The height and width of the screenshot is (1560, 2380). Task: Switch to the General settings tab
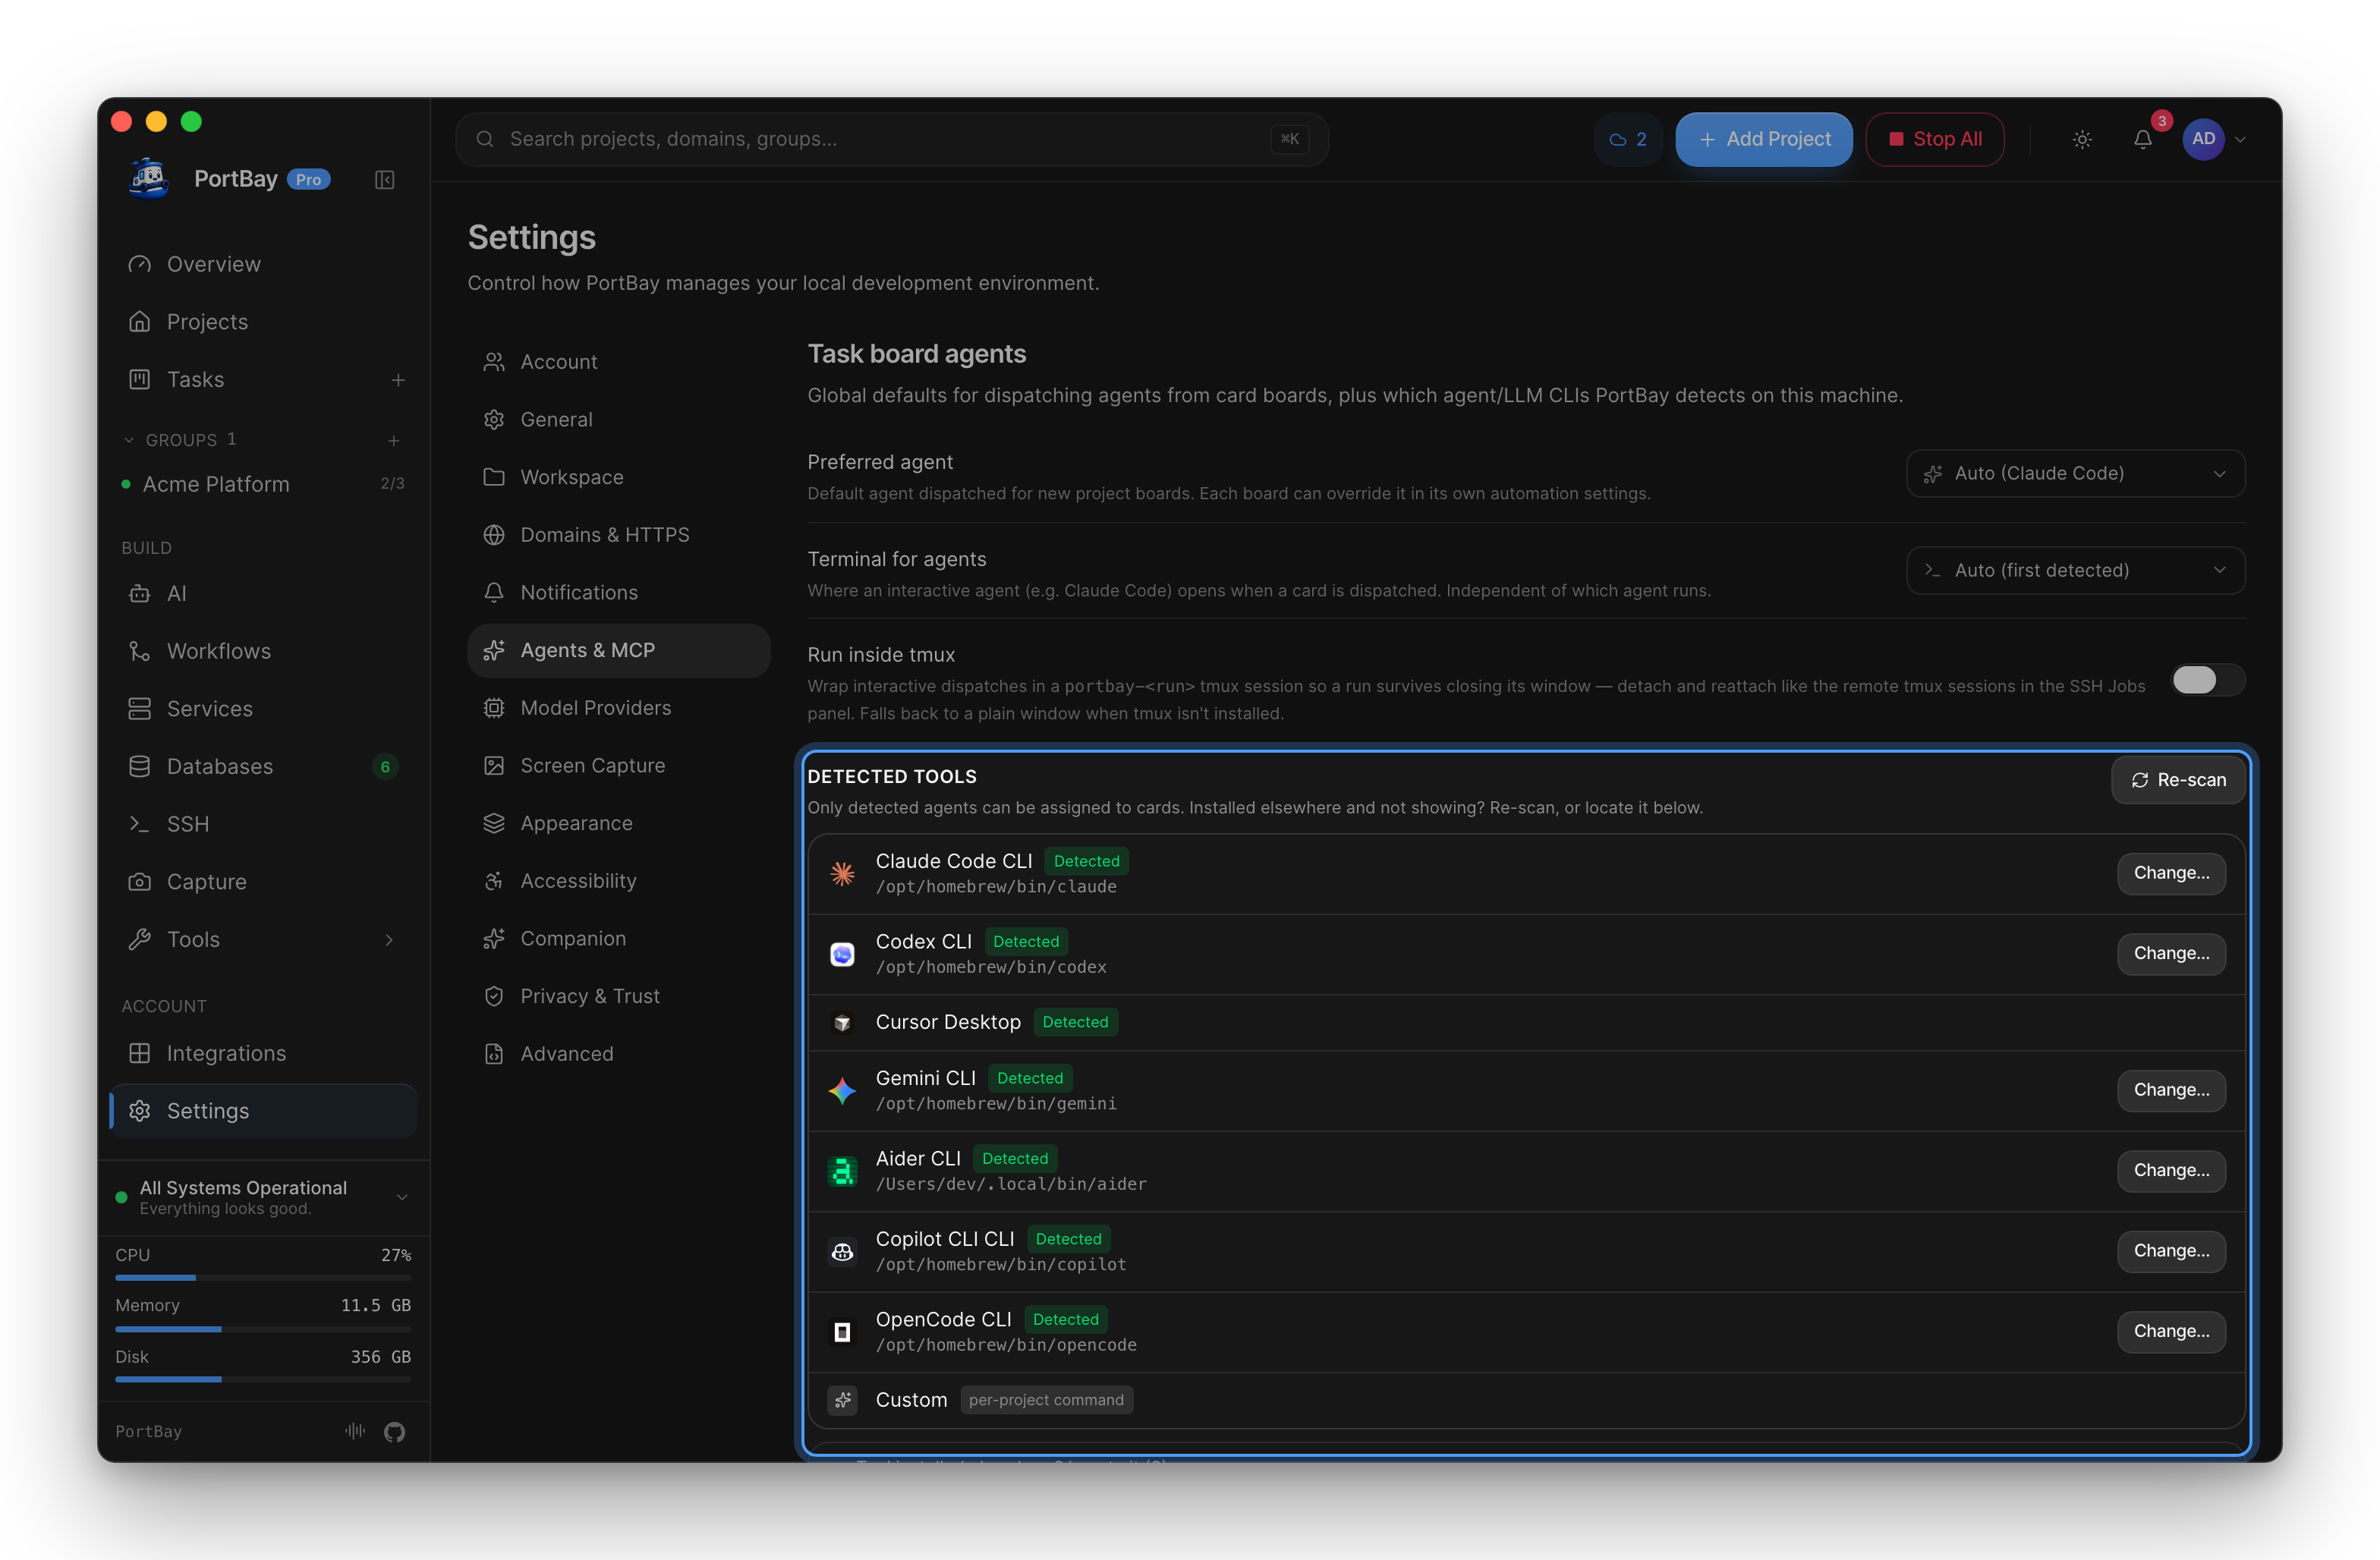[x=618, y=420]
